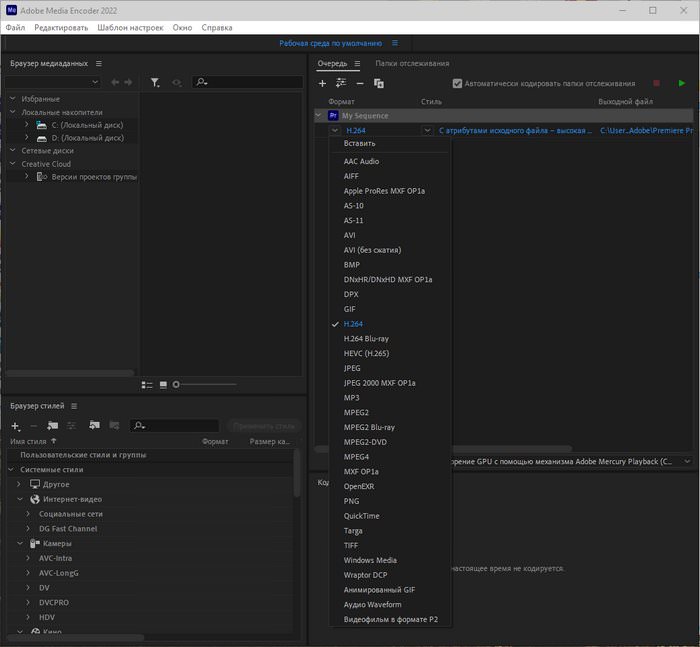Open the Очередь panel menu icon
The width and height of the screenshot is (700, 647).
[357, 63]
